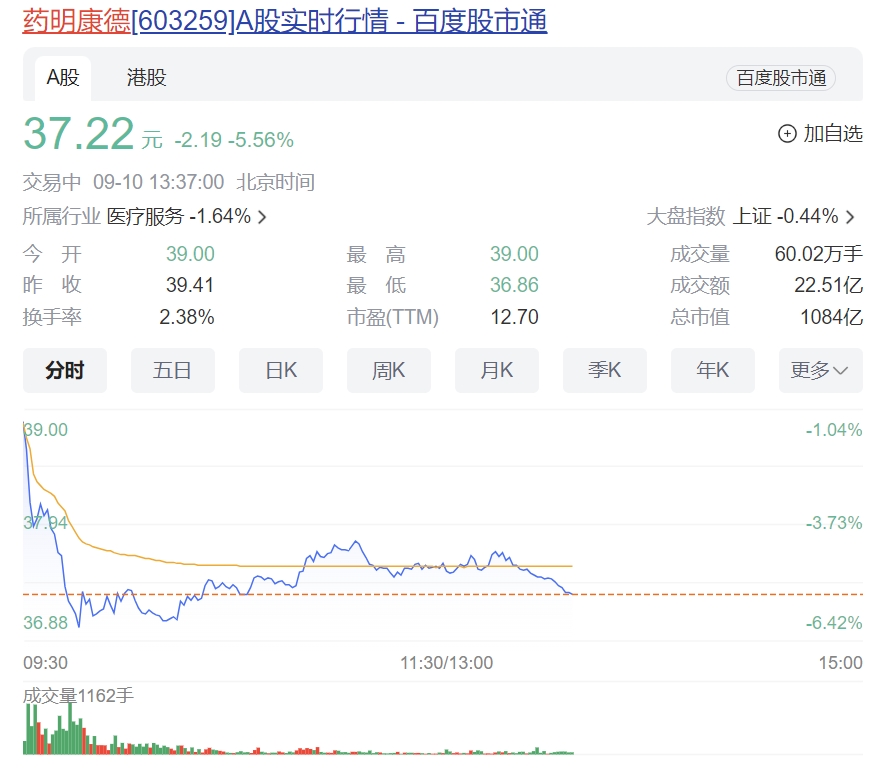Click the -6.42% chart axis label
Image resolution: width=879 pixels, height=771 pixels.
pos(834,622)
